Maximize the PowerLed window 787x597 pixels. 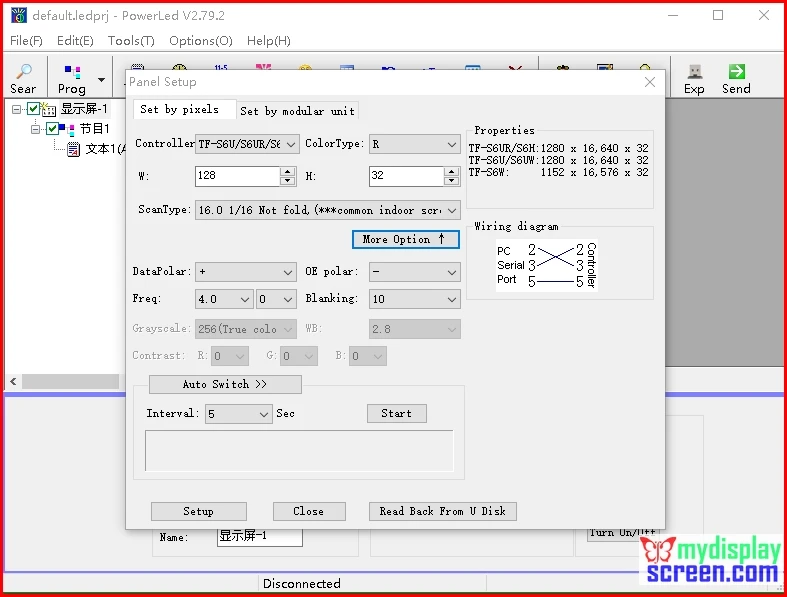[718, 16]
